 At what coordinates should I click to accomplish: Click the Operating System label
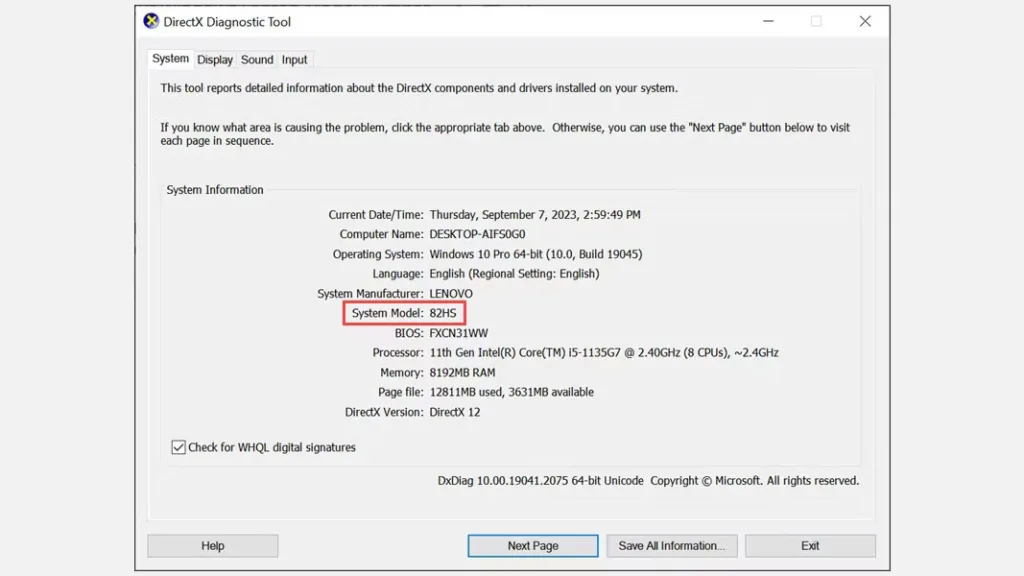pyautogui.click(x=378, y=254)
